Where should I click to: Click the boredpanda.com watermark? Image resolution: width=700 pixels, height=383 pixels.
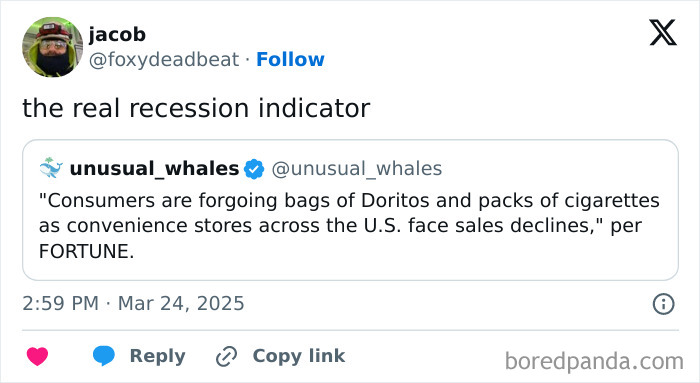[x=594, y=361]
